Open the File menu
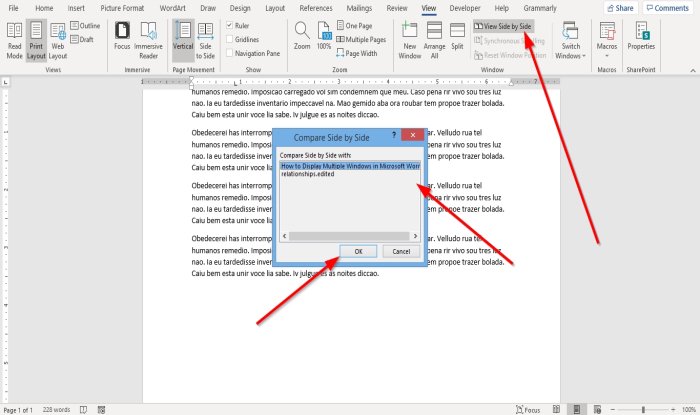Viewport: 700px width, 415px height. [14, 8]
